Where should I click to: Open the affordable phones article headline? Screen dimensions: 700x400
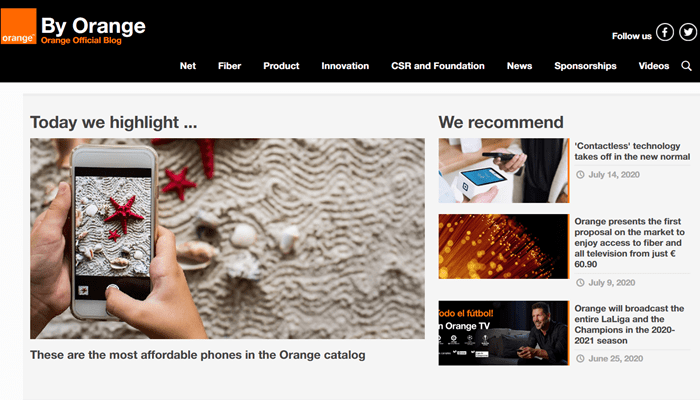point(198,355)
